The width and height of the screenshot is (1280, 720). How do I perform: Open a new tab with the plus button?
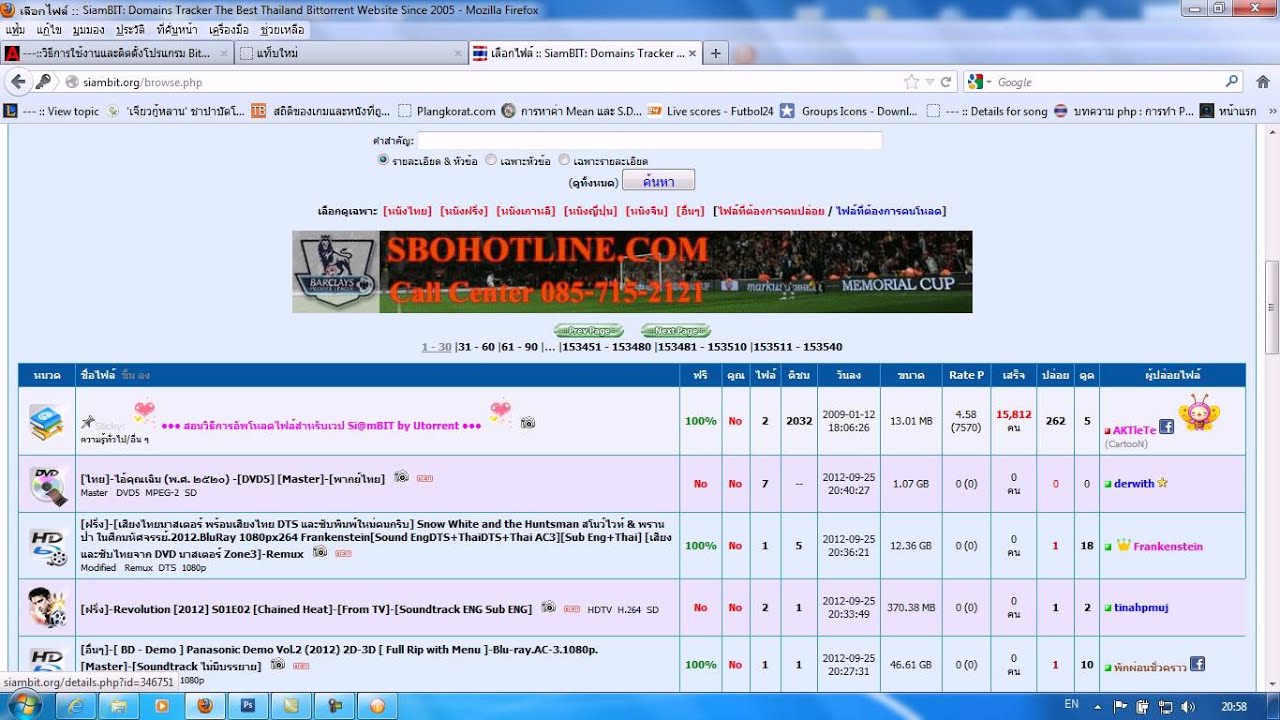click(x=716, y=53)
